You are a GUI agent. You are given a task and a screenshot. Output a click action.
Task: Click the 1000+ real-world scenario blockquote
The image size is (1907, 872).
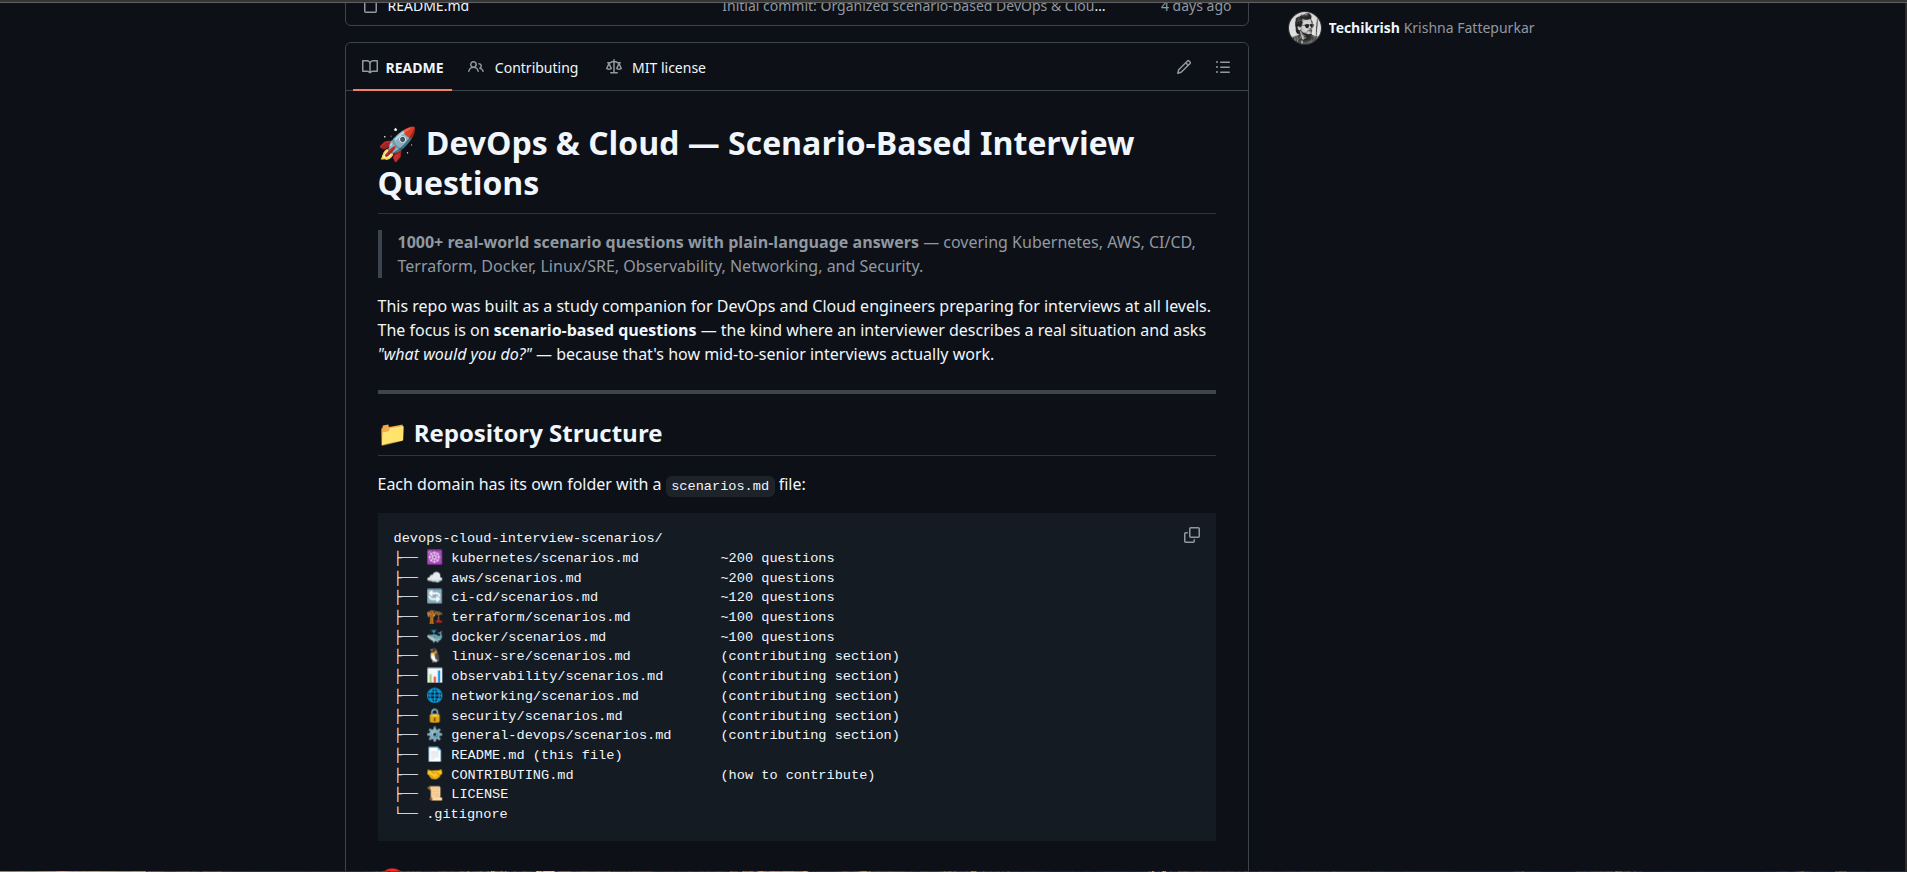(x=797, y=254)
